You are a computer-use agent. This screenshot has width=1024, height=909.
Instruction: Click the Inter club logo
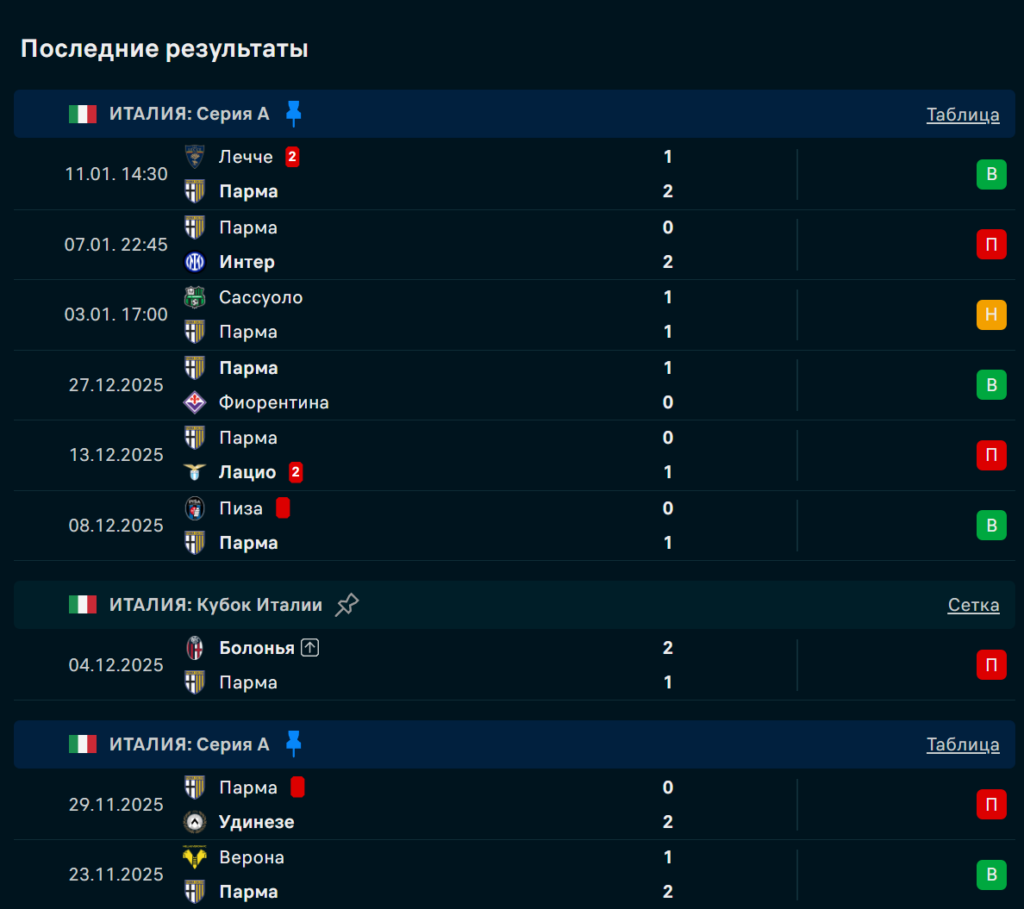tap(194, 262)
